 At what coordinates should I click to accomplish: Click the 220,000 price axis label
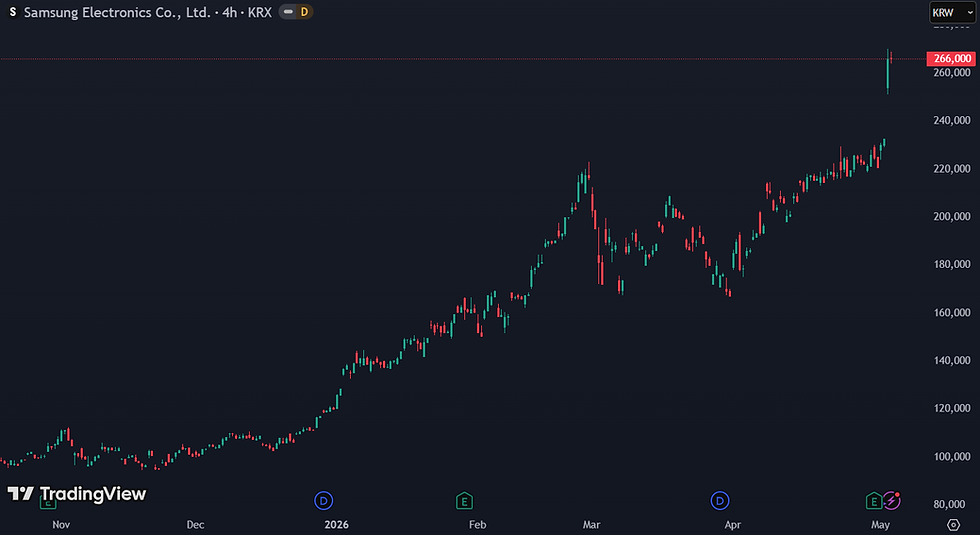(x=951, y=169)
